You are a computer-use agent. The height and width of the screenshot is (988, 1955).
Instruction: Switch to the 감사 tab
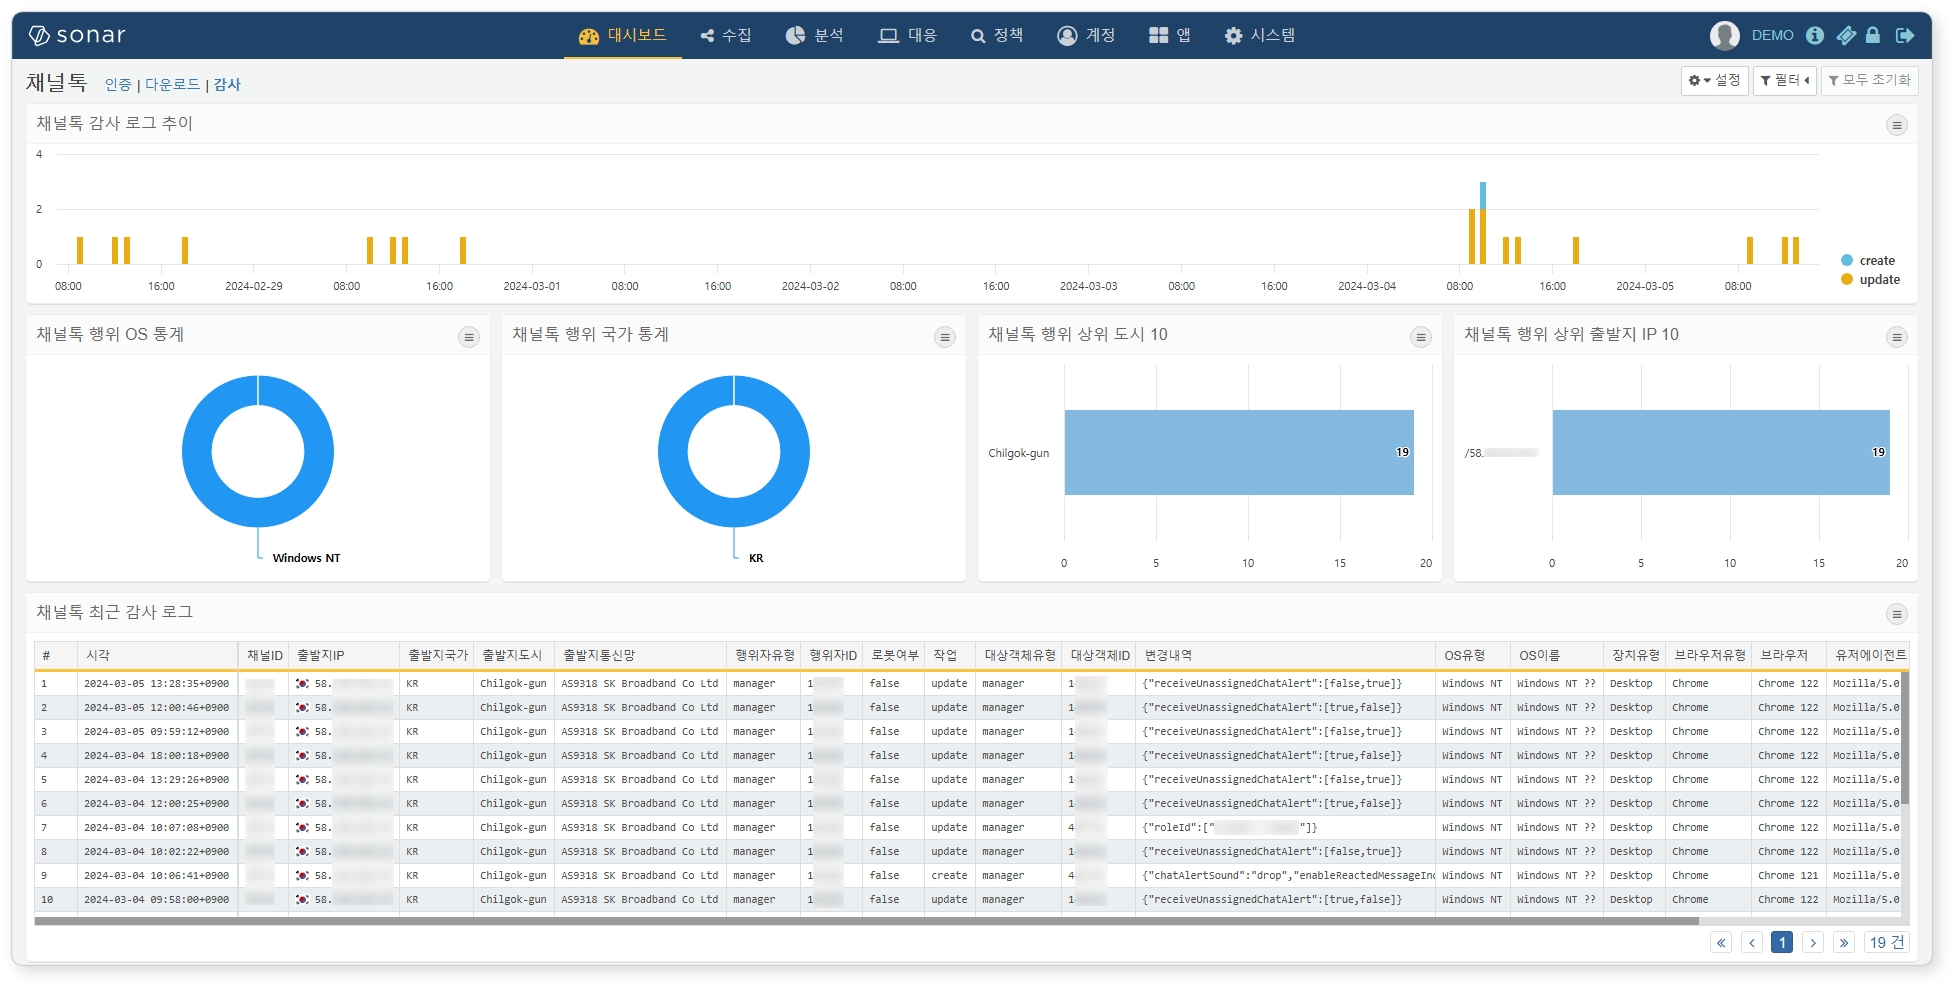(227, 85)
